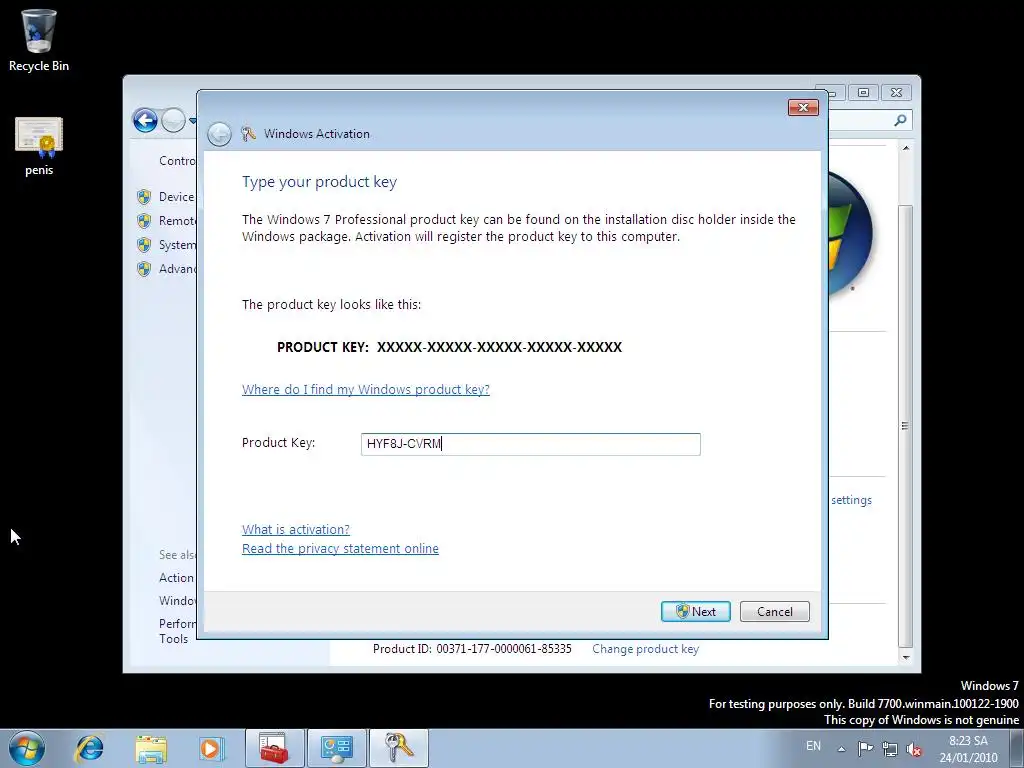
Task: Switch to Control Panel taskbar button
Action: pos(337,748)
